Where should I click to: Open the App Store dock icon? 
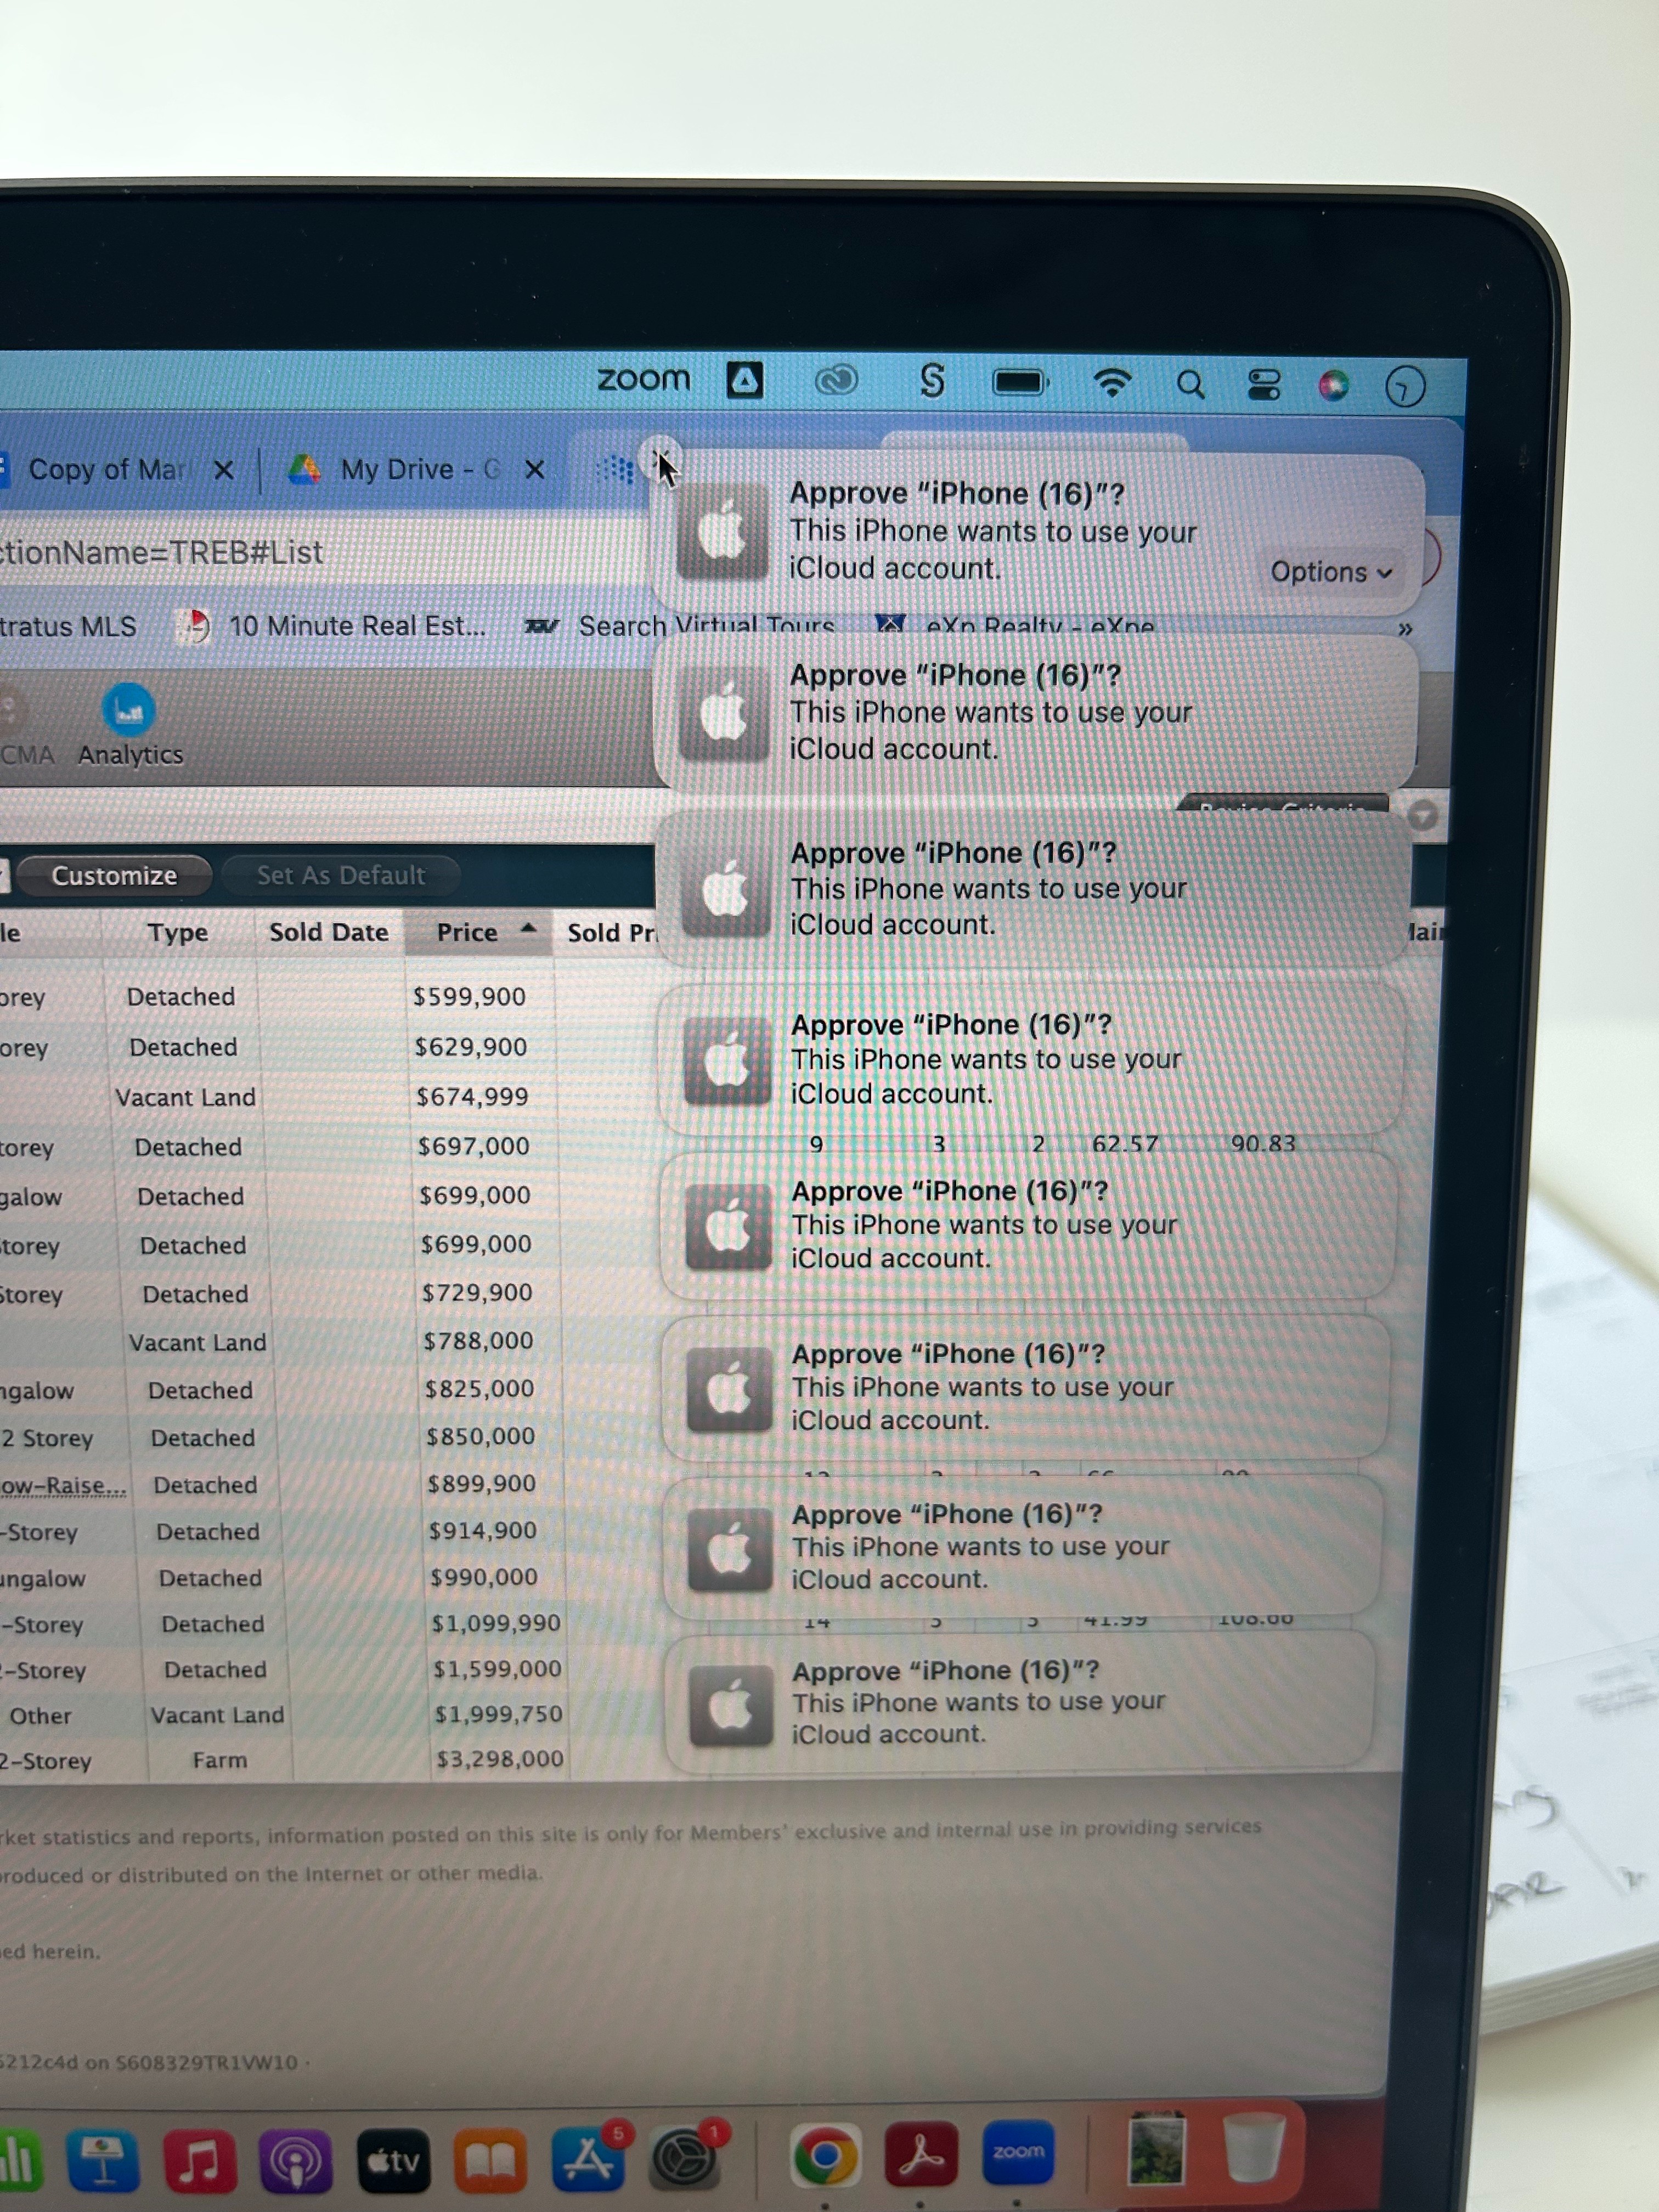coord(589,2160)
